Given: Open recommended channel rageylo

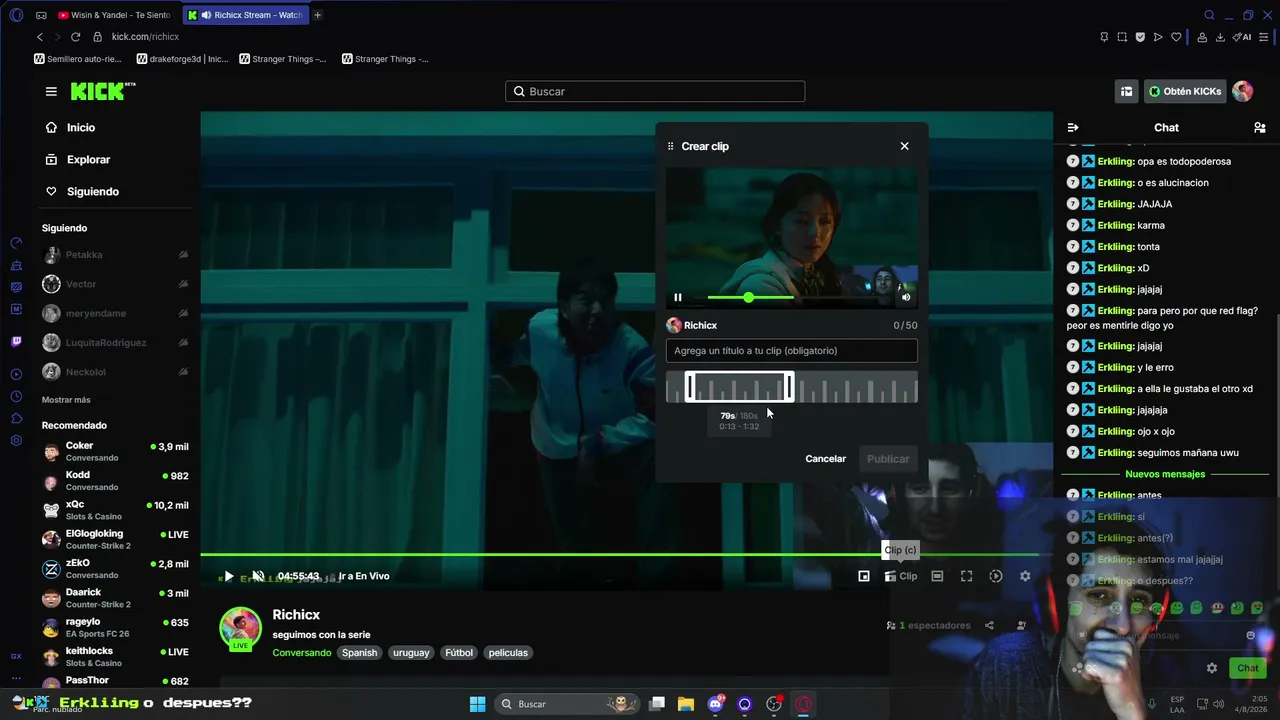Looking at the screenshot, I should pyautogui.click(x=115, y=628).
